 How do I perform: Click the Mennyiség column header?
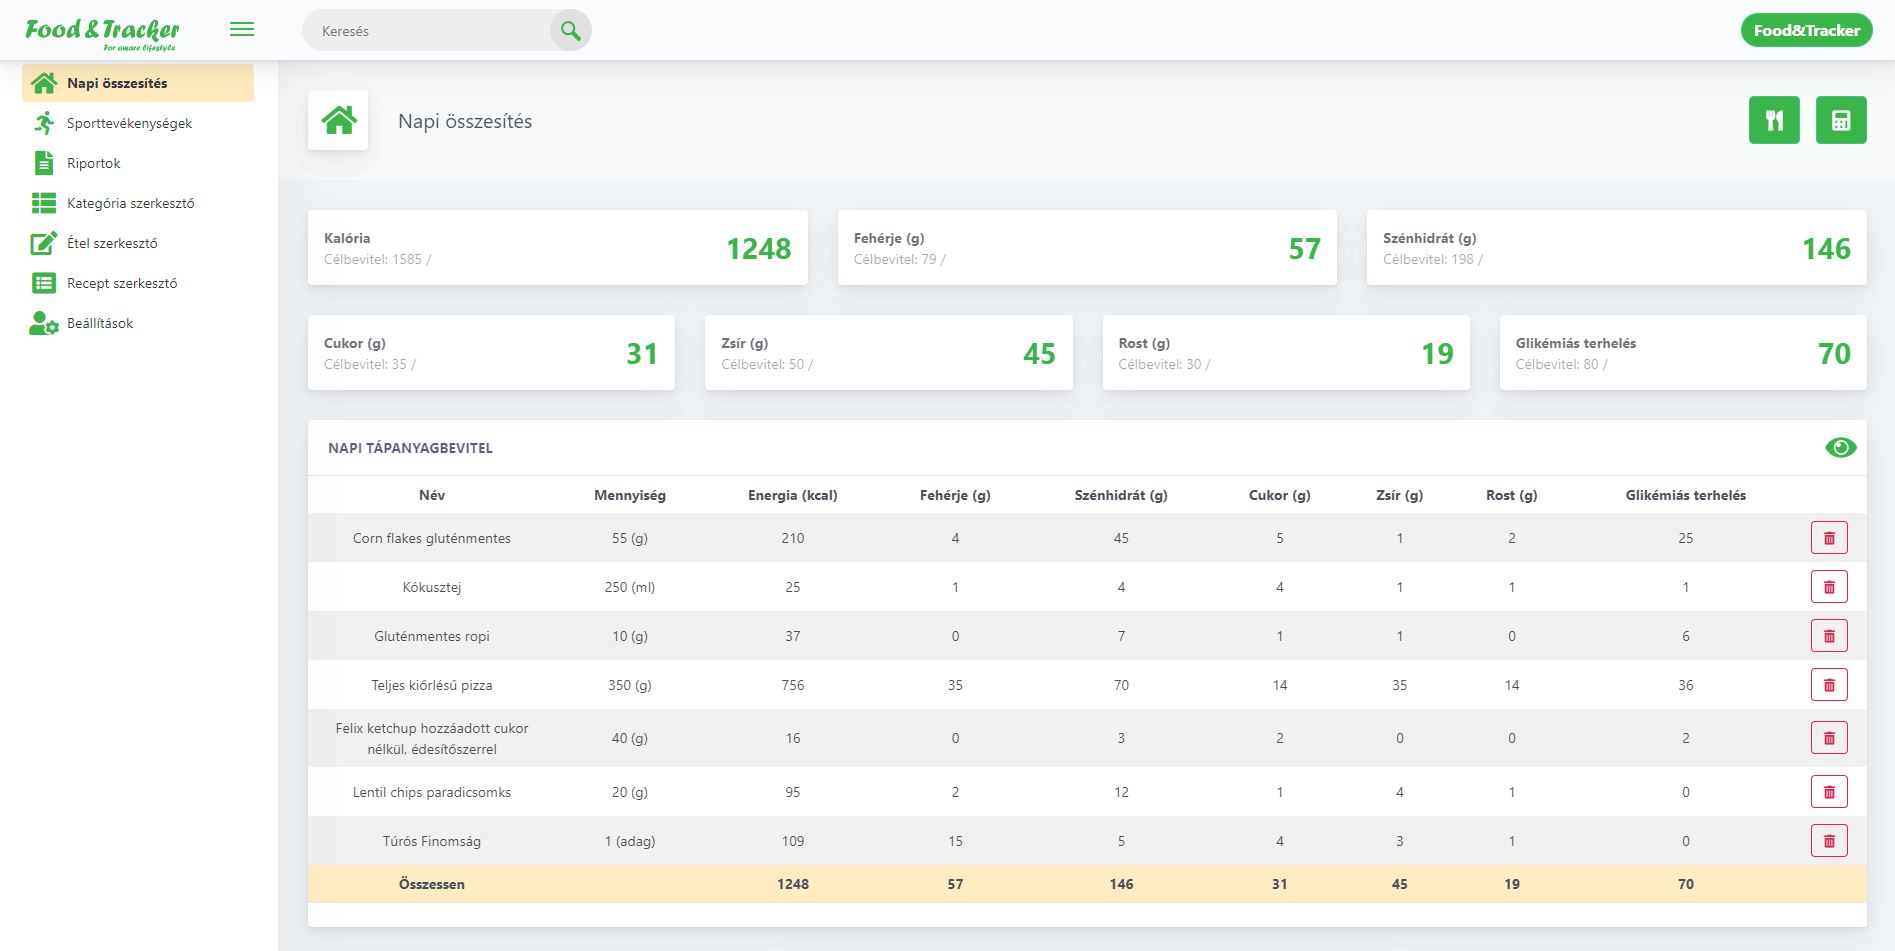(630, 495)
